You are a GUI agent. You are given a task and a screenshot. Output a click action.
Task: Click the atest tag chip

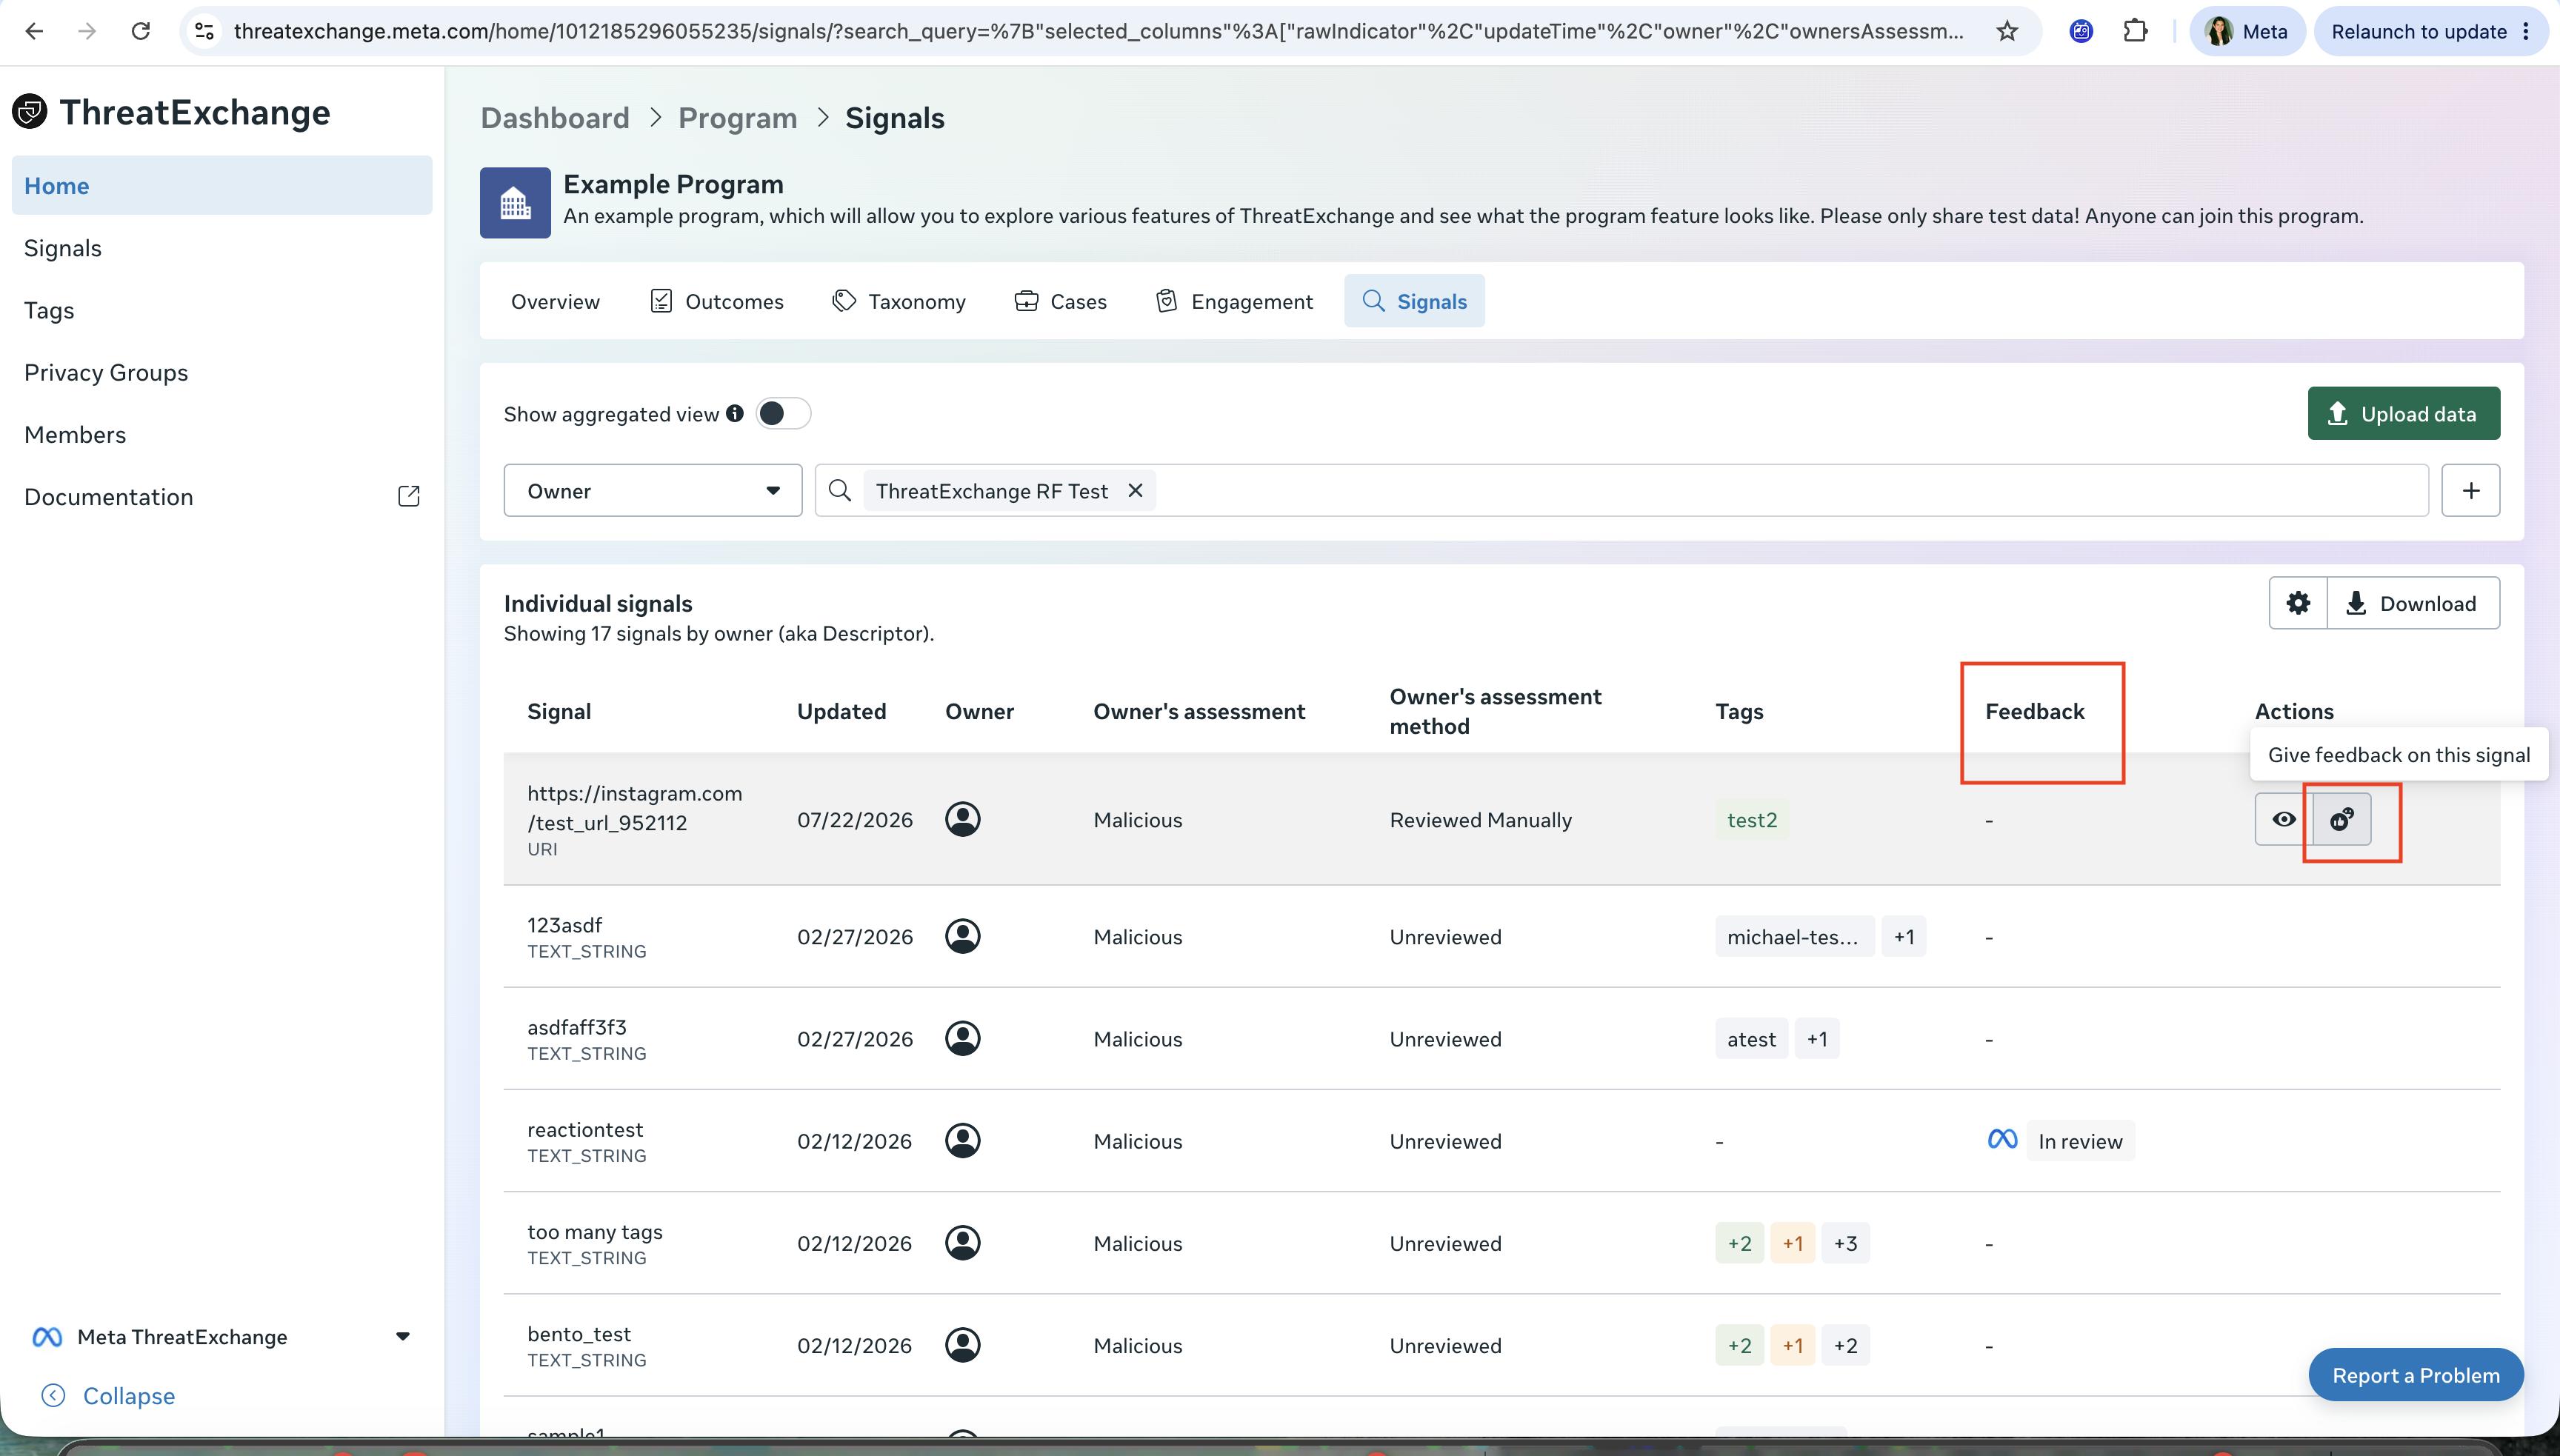point(1751,1038)
